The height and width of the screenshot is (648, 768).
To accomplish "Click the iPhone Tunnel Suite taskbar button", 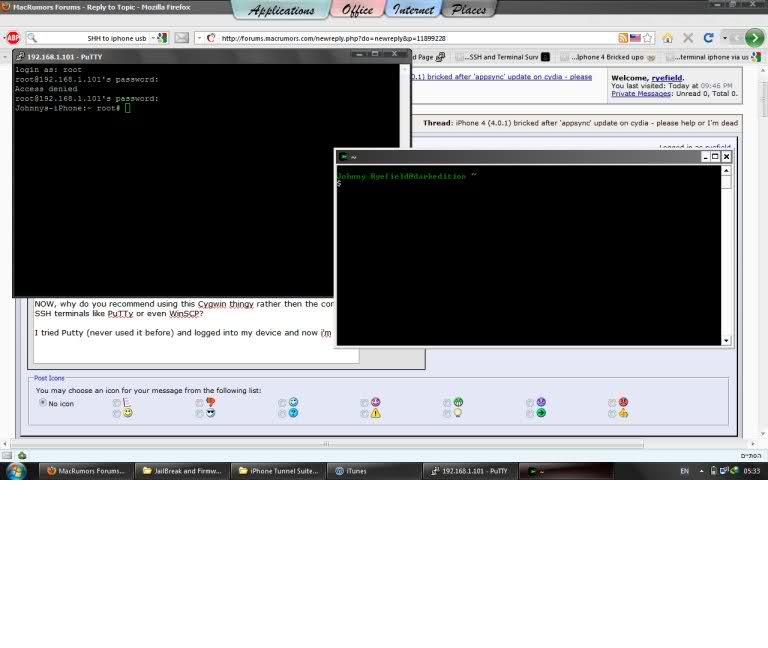I will (x=278, y=471).
